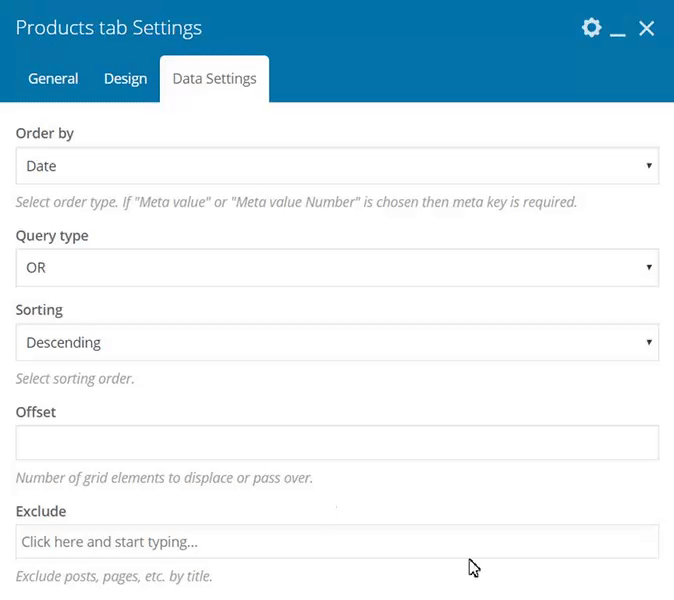
Task: Select the Data Settings tab
Action: click(214, 79)
